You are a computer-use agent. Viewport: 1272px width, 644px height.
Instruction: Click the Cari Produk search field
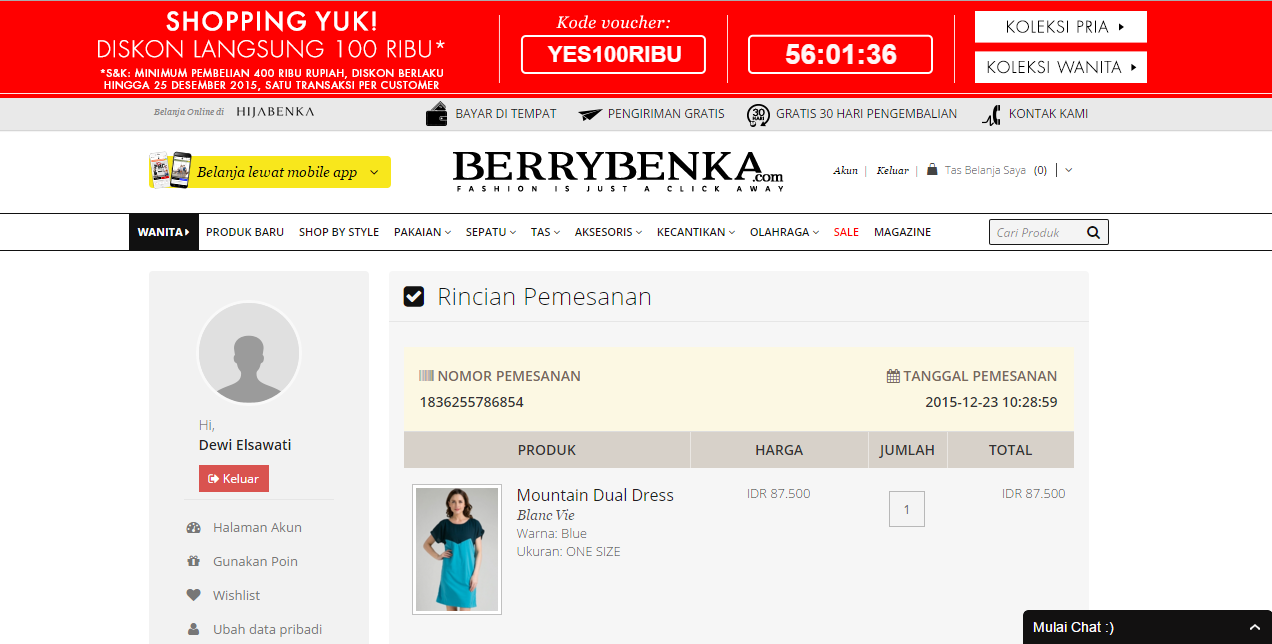tap(1037, 233)
